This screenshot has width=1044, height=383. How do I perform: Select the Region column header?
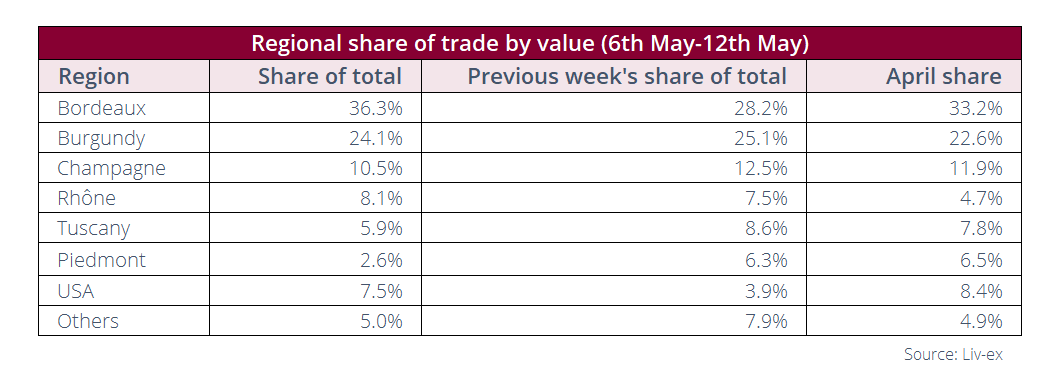124,76
